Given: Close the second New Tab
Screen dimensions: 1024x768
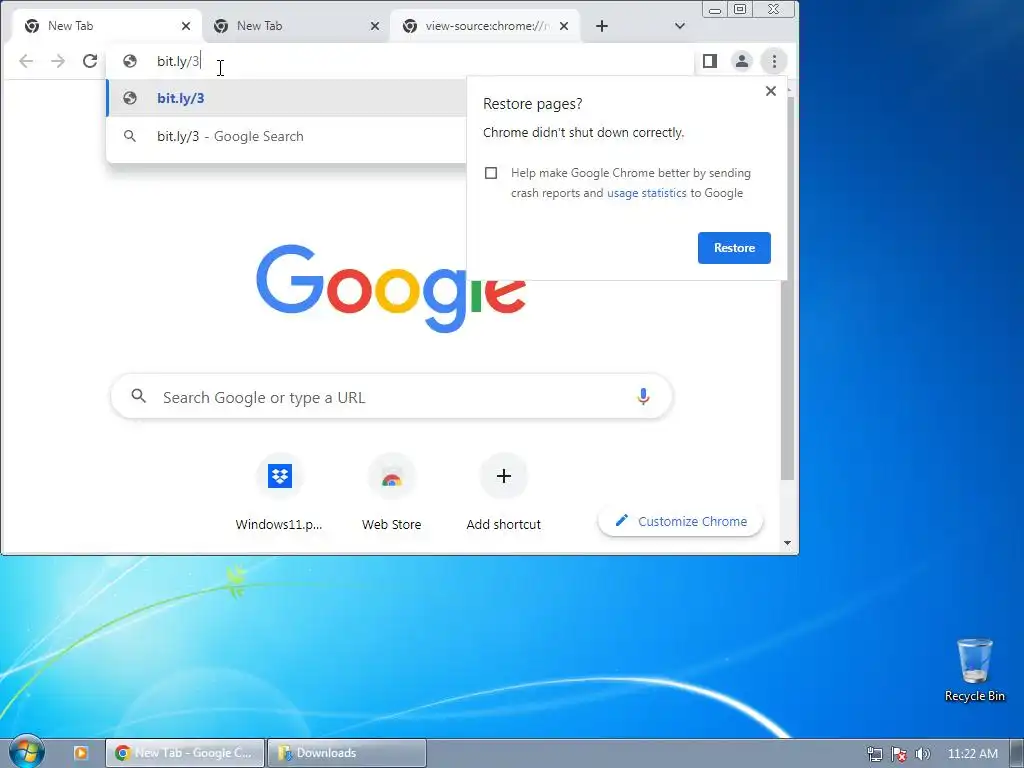Looking at the screenshot, I should tap(375, 26).
